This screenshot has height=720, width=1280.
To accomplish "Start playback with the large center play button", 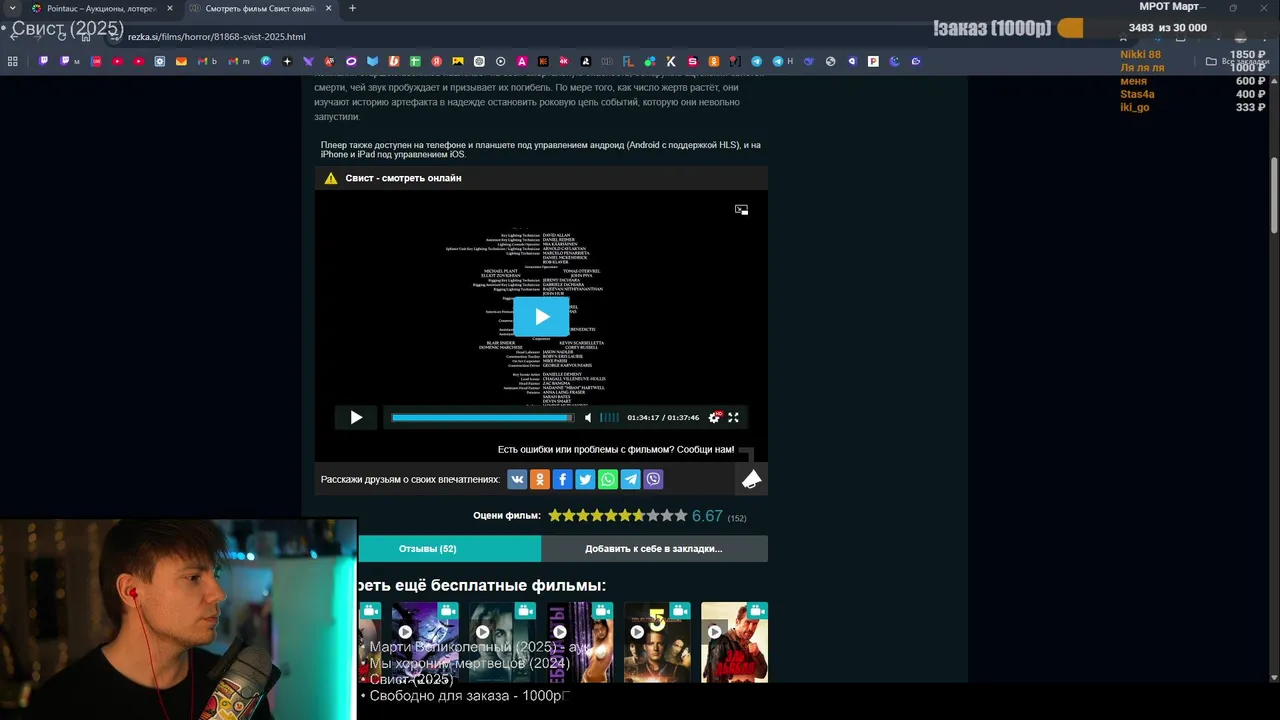I will pyautogui.click(x=541, y=317).
